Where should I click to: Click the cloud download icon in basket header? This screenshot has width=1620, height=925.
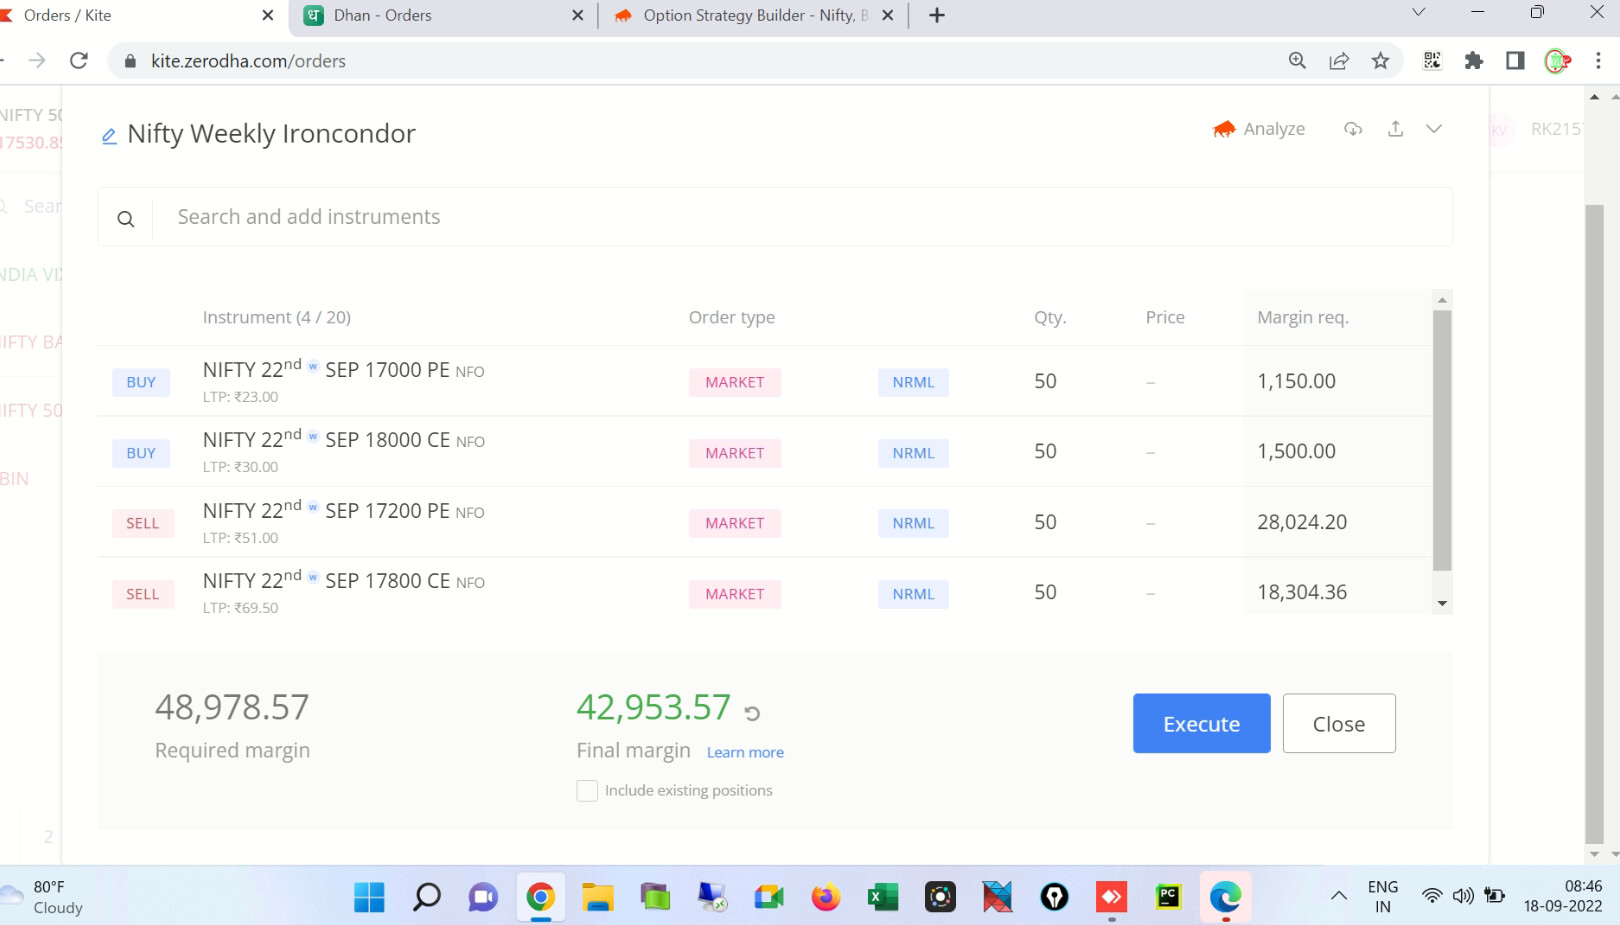(1353, 129)
